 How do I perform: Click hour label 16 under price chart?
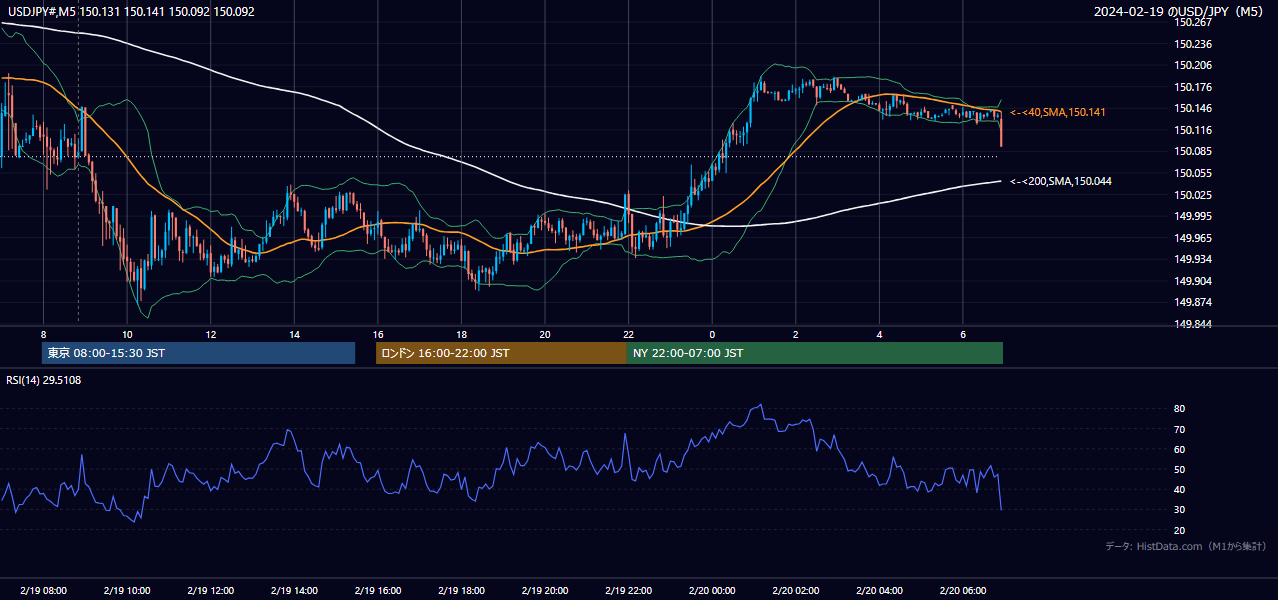coord(378,334)
